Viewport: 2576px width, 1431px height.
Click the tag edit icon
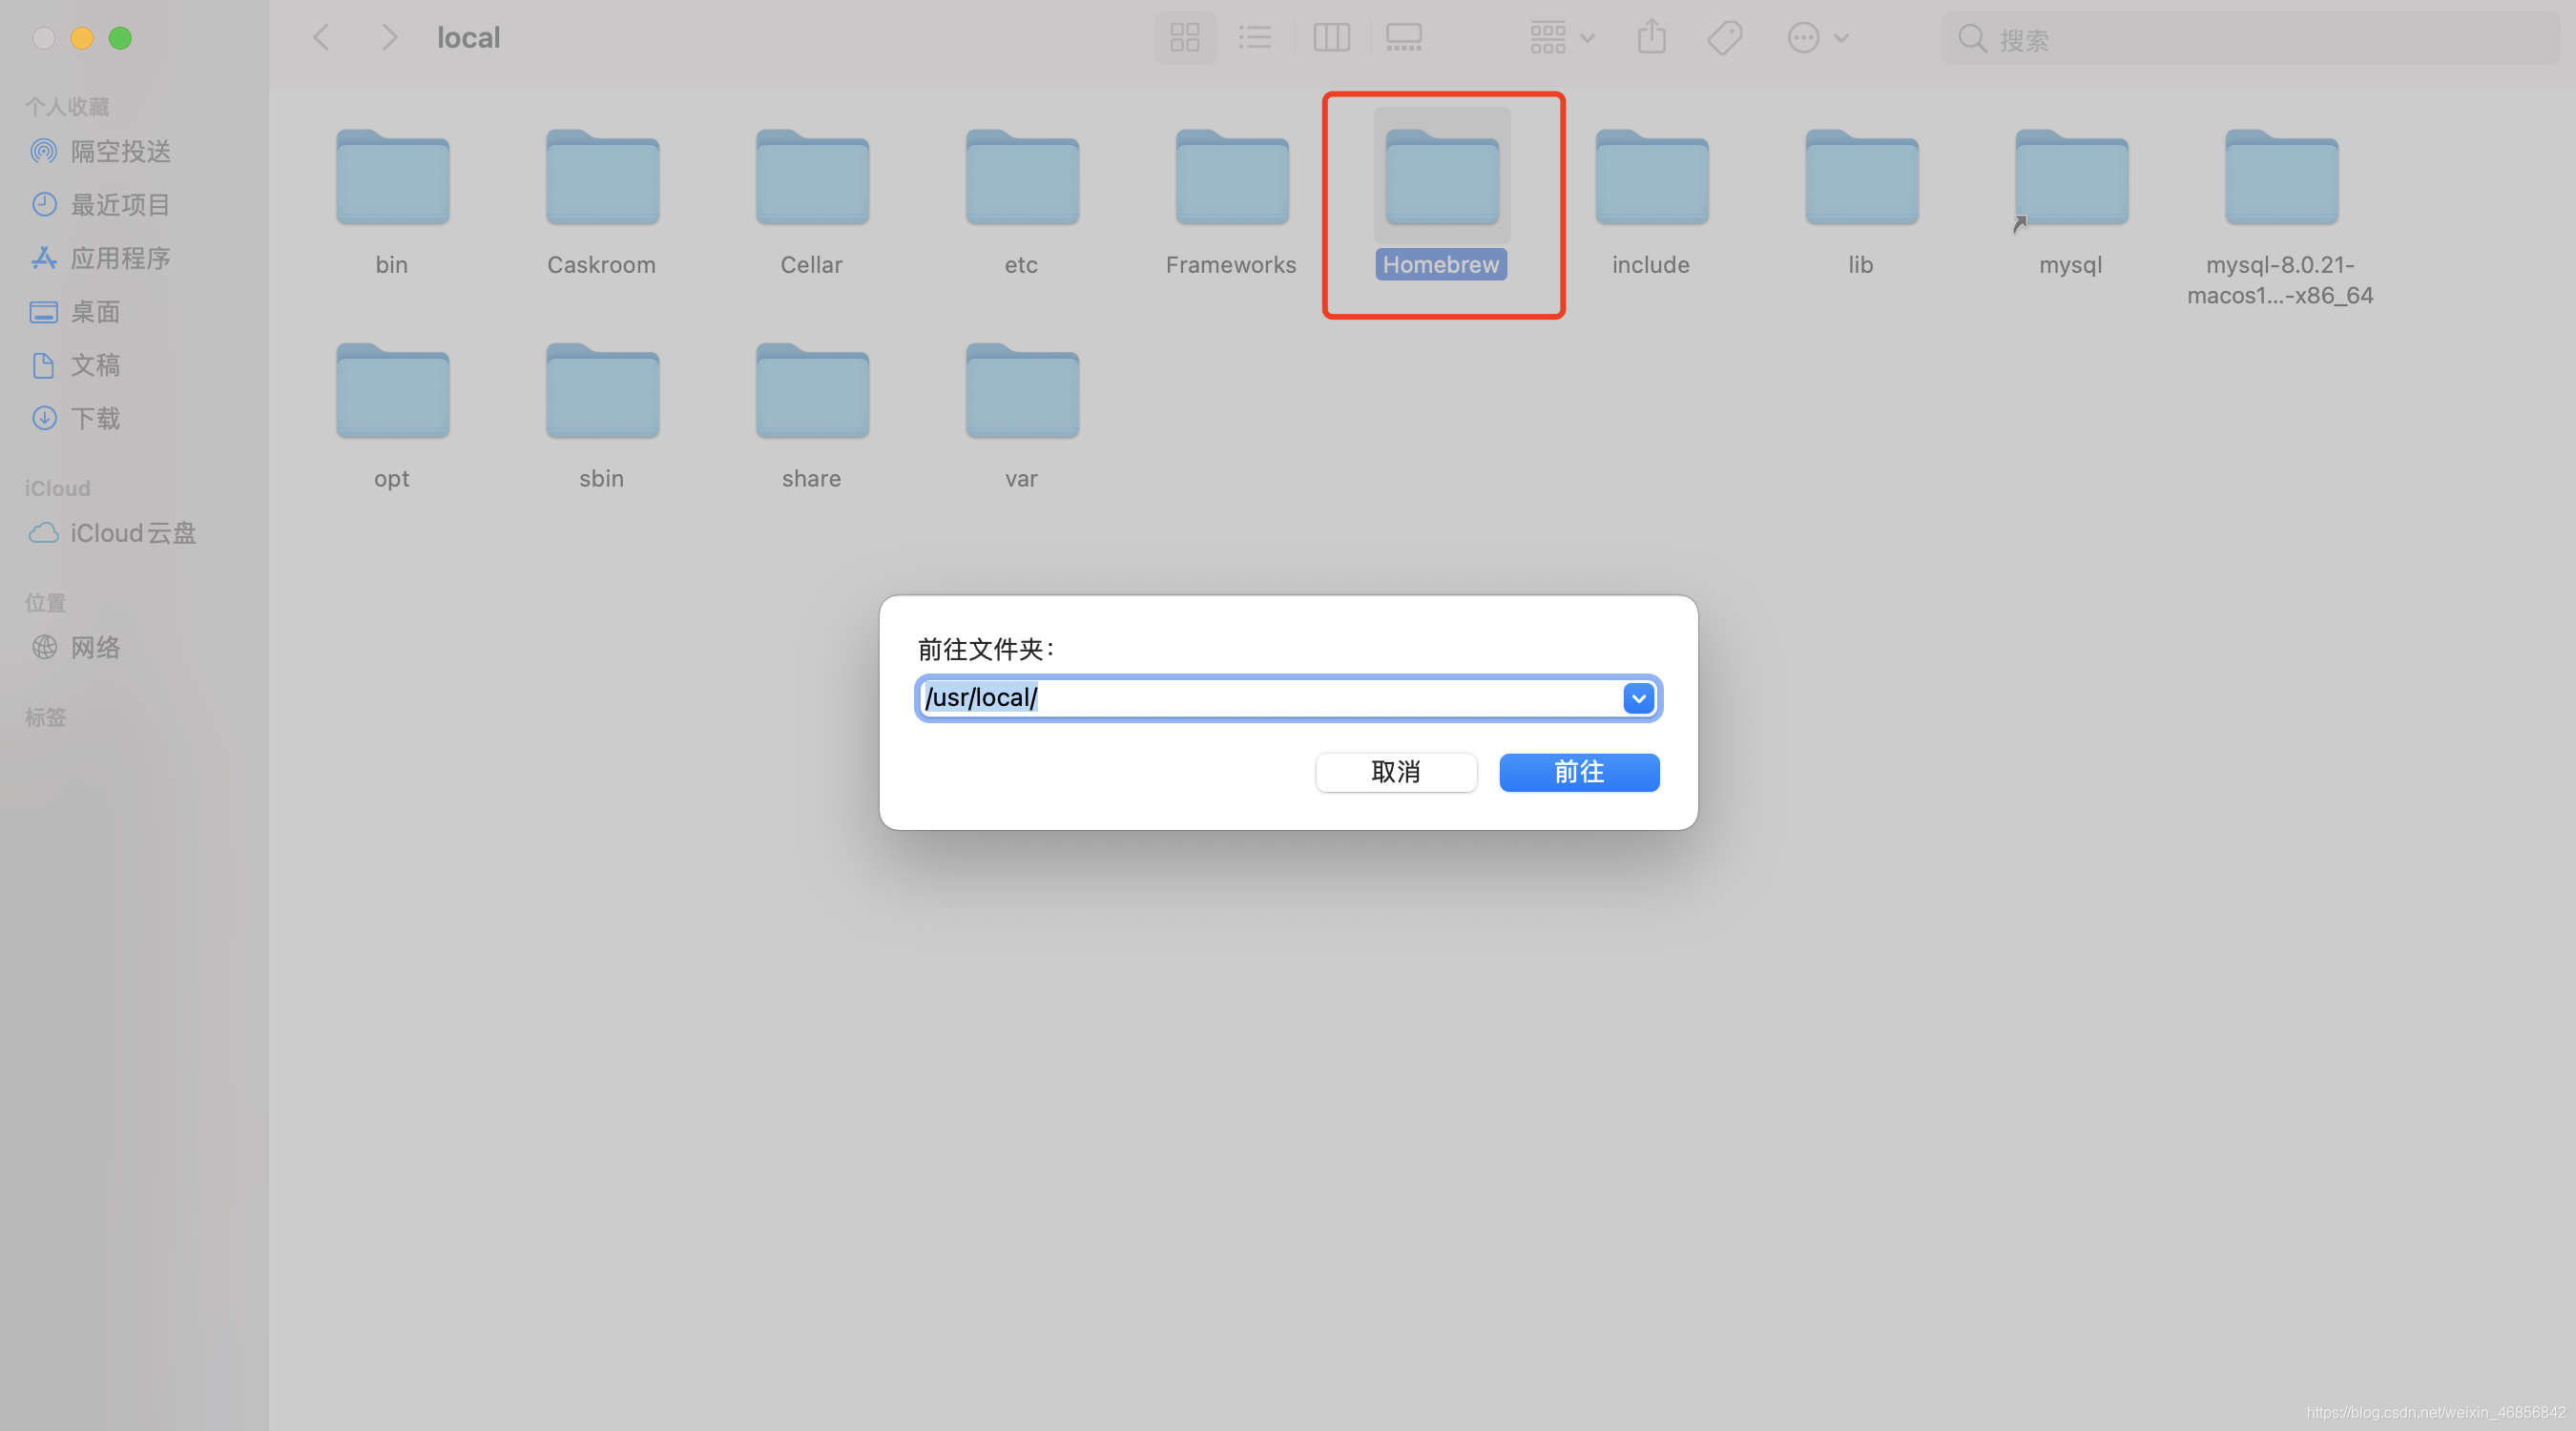click(1724, 38)
